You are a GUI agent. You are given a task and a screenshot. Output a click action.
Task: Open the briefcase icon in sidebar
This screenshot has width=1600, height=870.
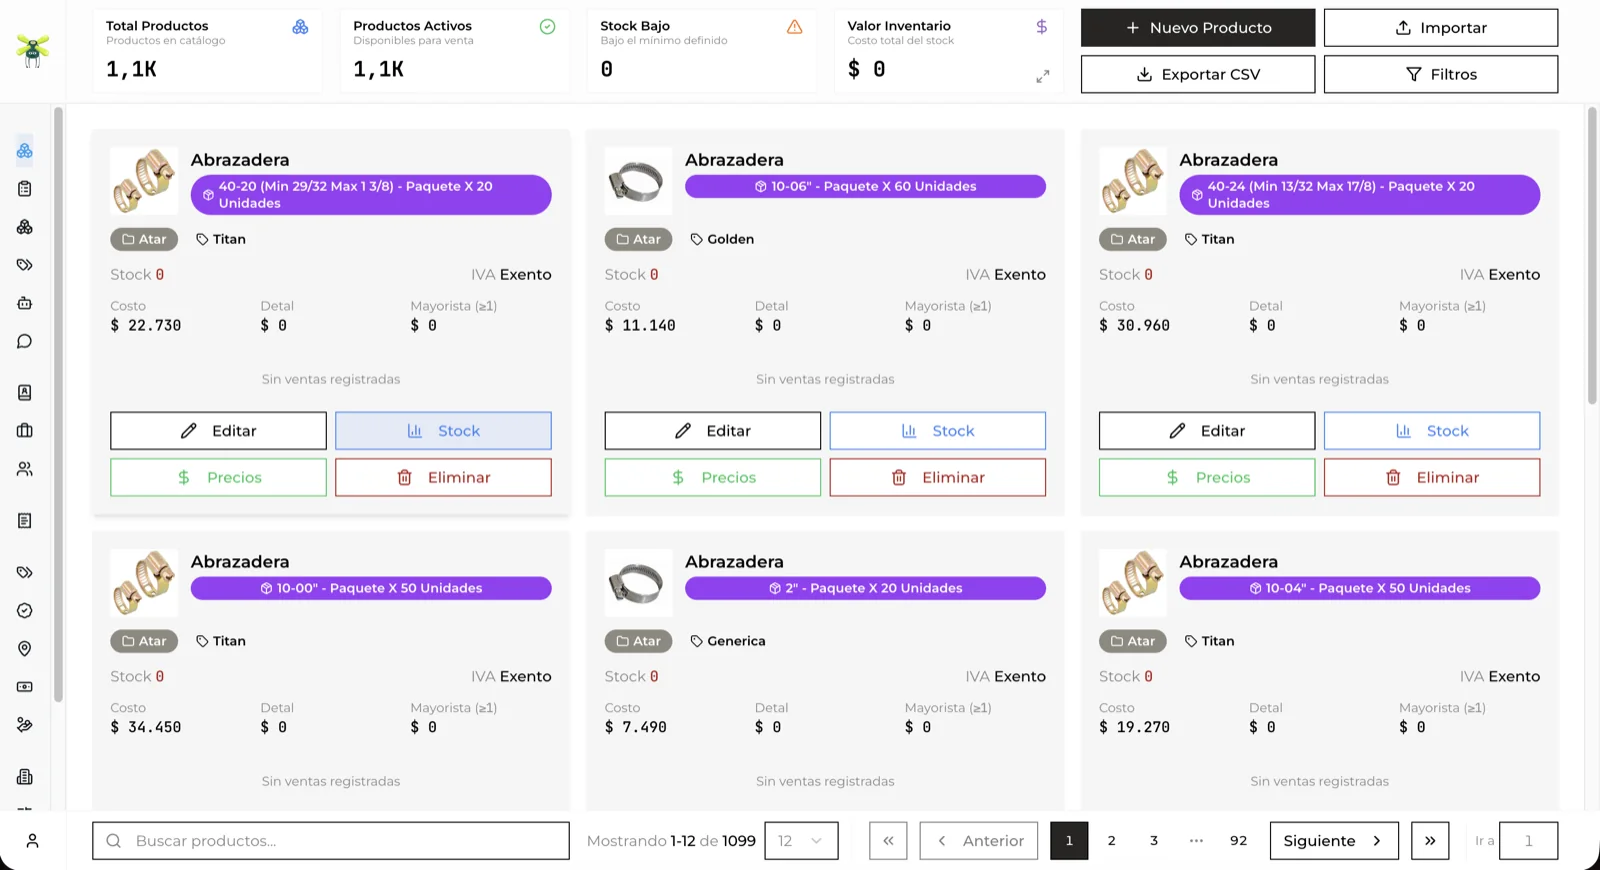click(x=25, y=431)
